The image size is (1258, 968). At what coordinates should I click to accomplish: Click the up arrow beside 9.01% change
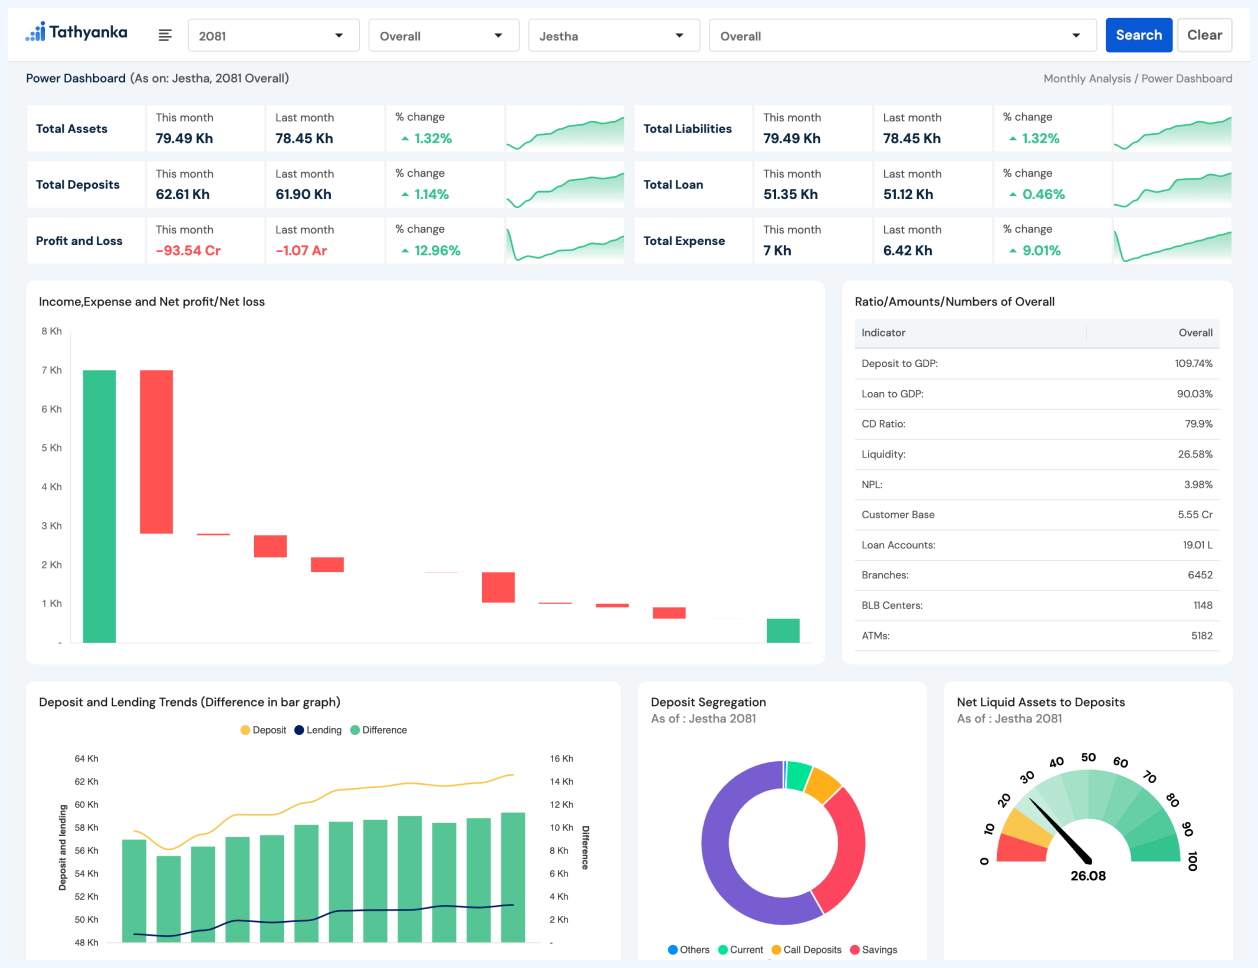pyautogui.click(x=1013, y=251)
